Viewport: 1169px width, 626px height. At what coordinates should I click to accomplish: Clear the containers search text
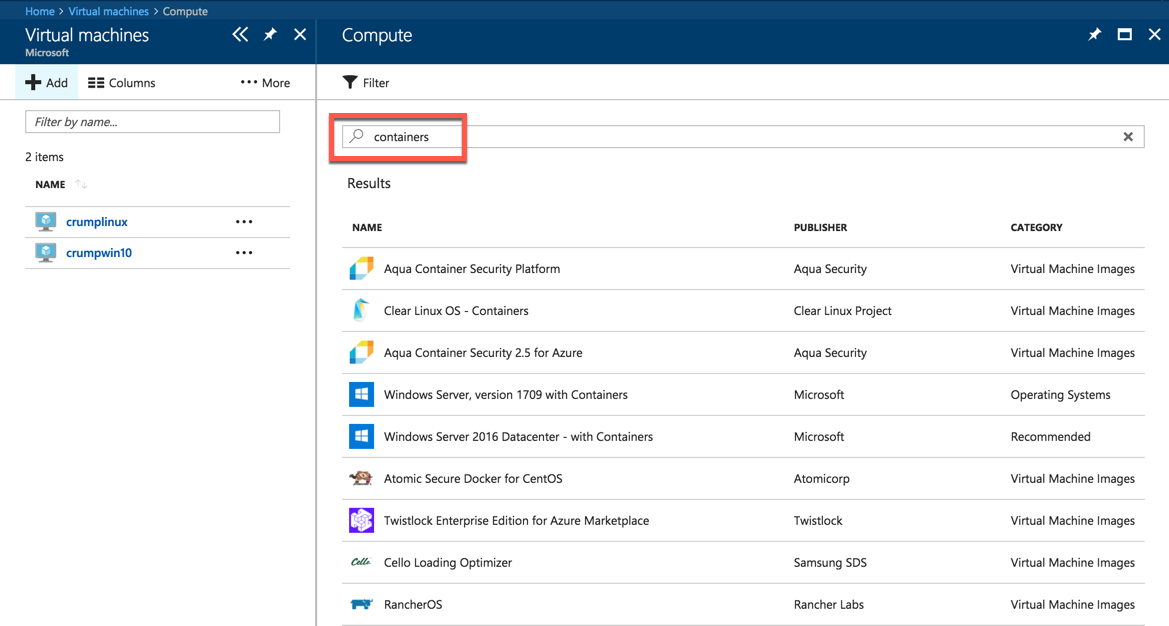click(1128, 137)
